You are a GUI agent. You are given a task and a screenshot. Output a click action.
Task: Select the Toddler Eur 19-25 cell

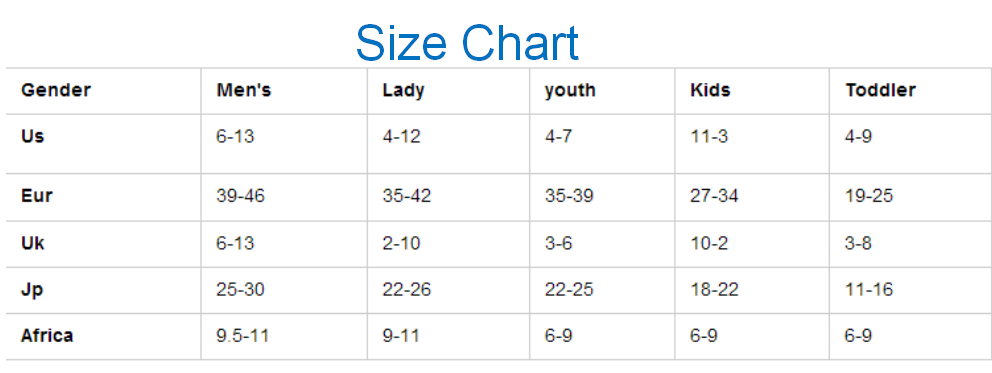point(910,197)
